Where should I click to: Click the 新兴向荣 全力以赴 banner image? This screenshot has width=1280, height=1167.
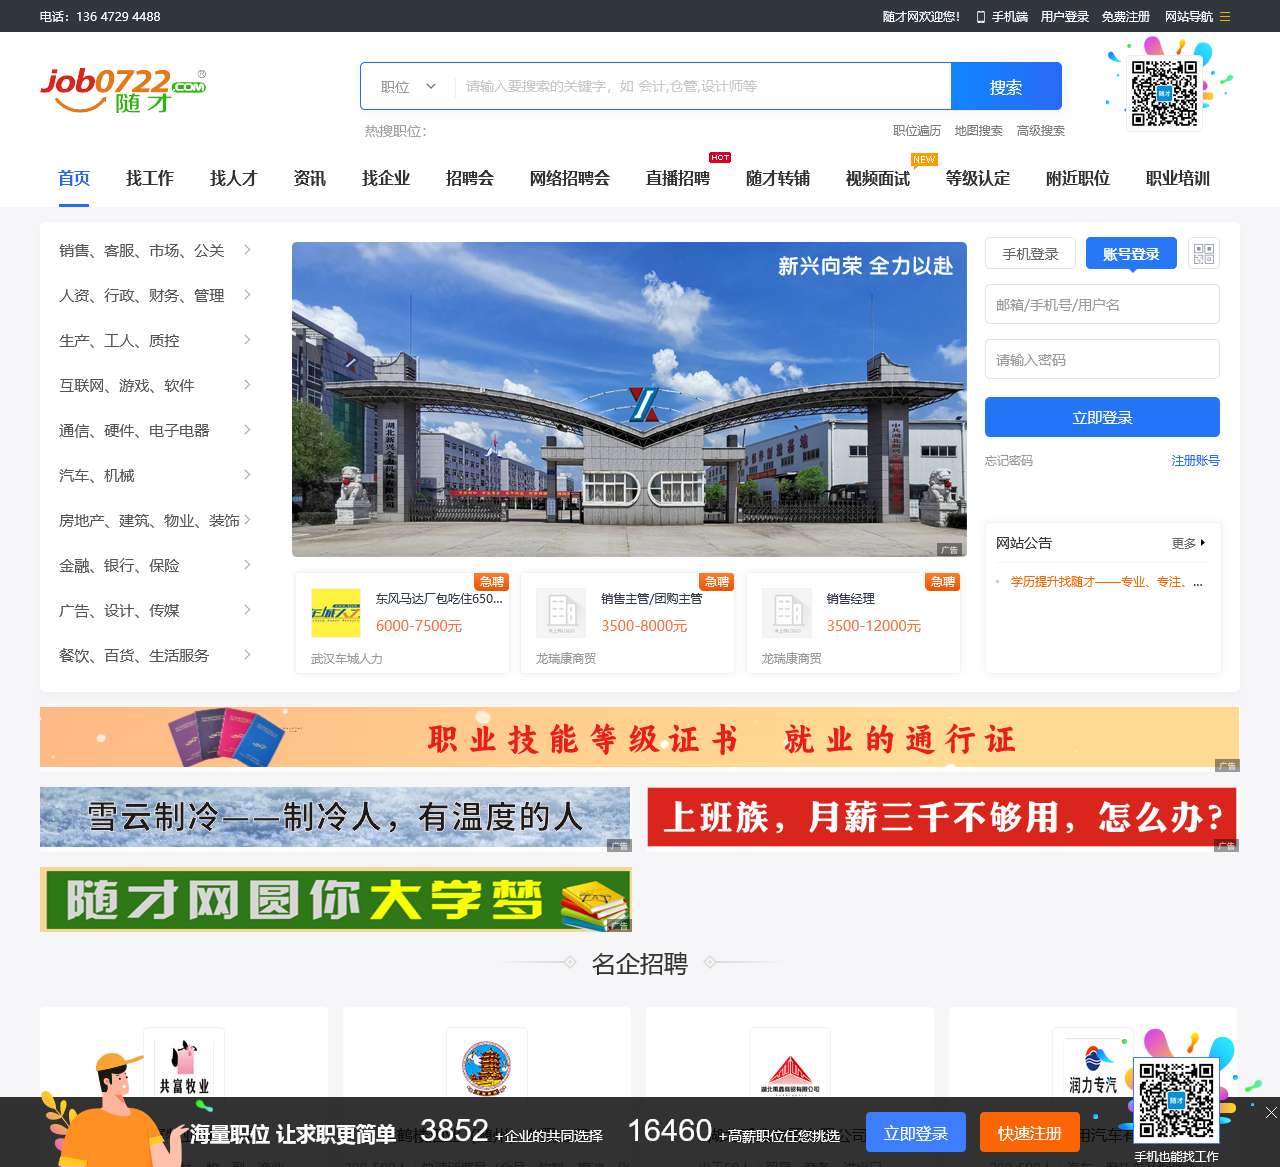pos(629,399)
